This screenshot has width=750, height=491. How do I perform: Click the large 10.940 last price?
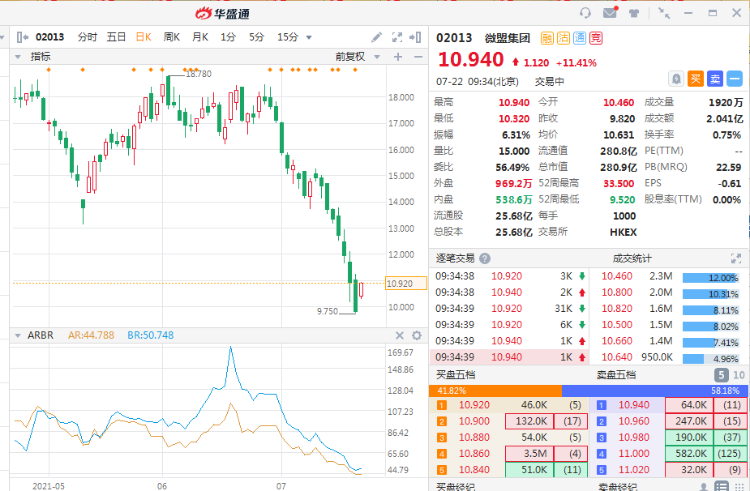pyautogui.click(x=471, y=60)
